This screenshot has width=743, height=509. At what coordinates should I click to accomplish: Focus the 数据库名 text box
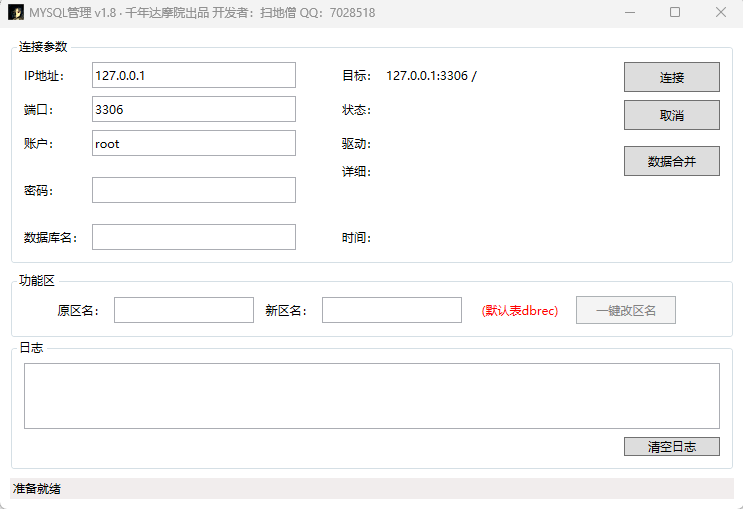(x=194, y=237)
